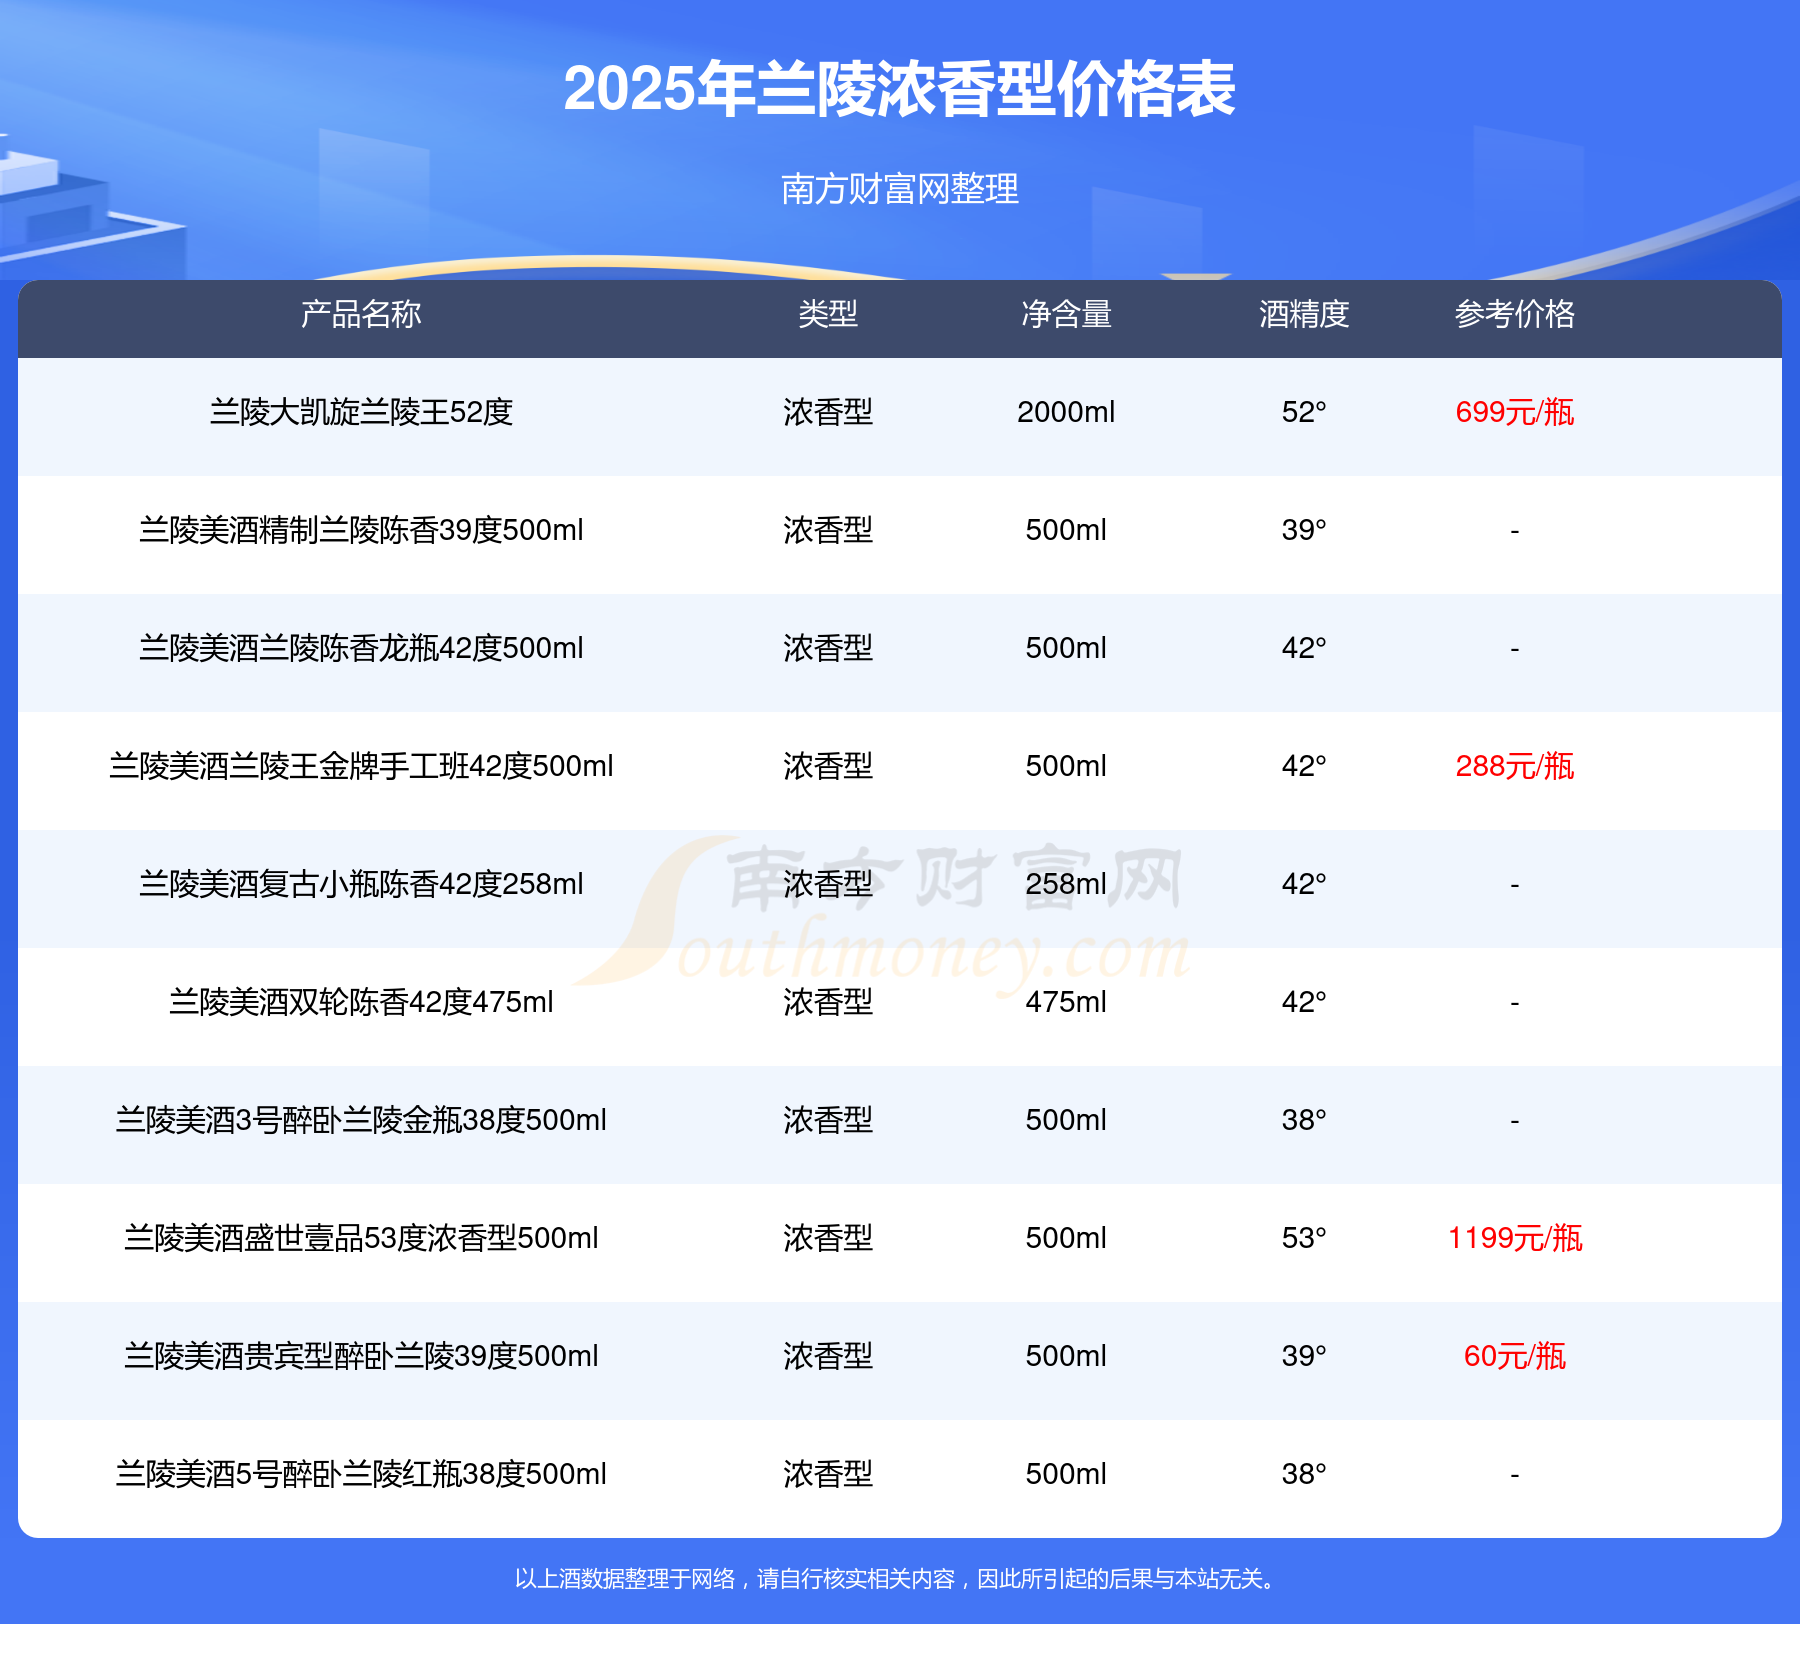Click the 参考价格 column header
This screenshot has width=1800, height=1670.
1515,314
